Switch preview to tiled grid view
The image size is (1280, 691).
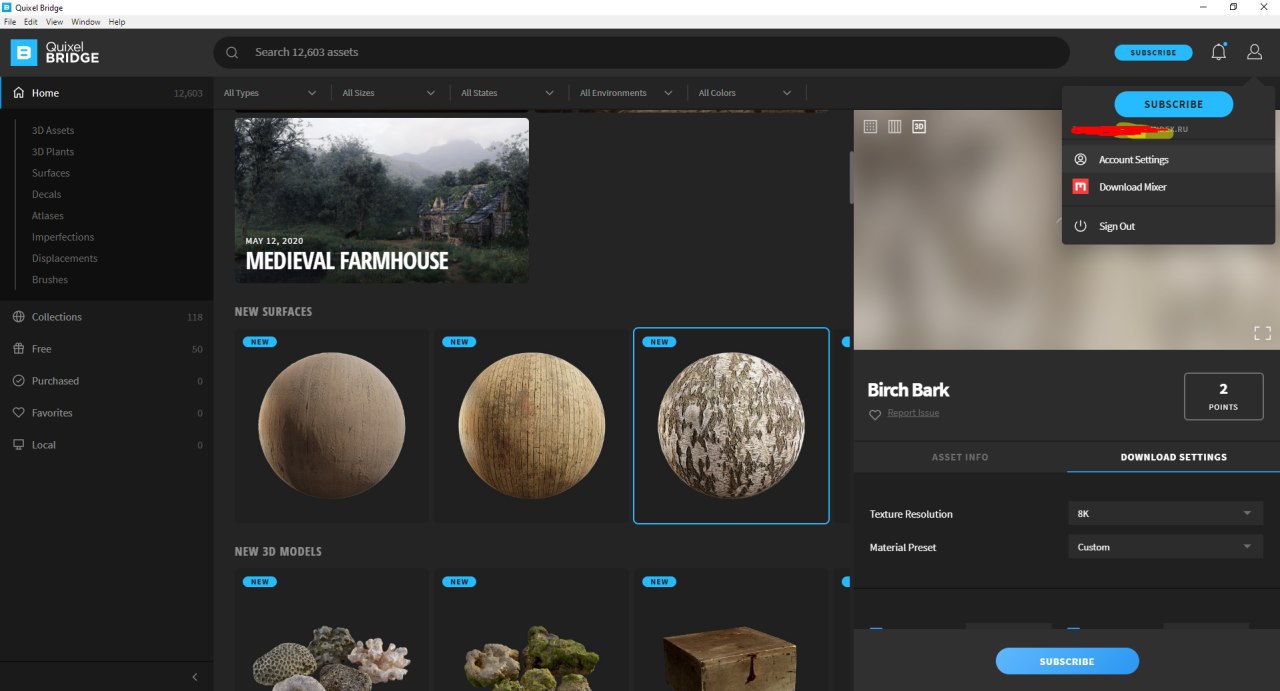[x=870, y=127]
